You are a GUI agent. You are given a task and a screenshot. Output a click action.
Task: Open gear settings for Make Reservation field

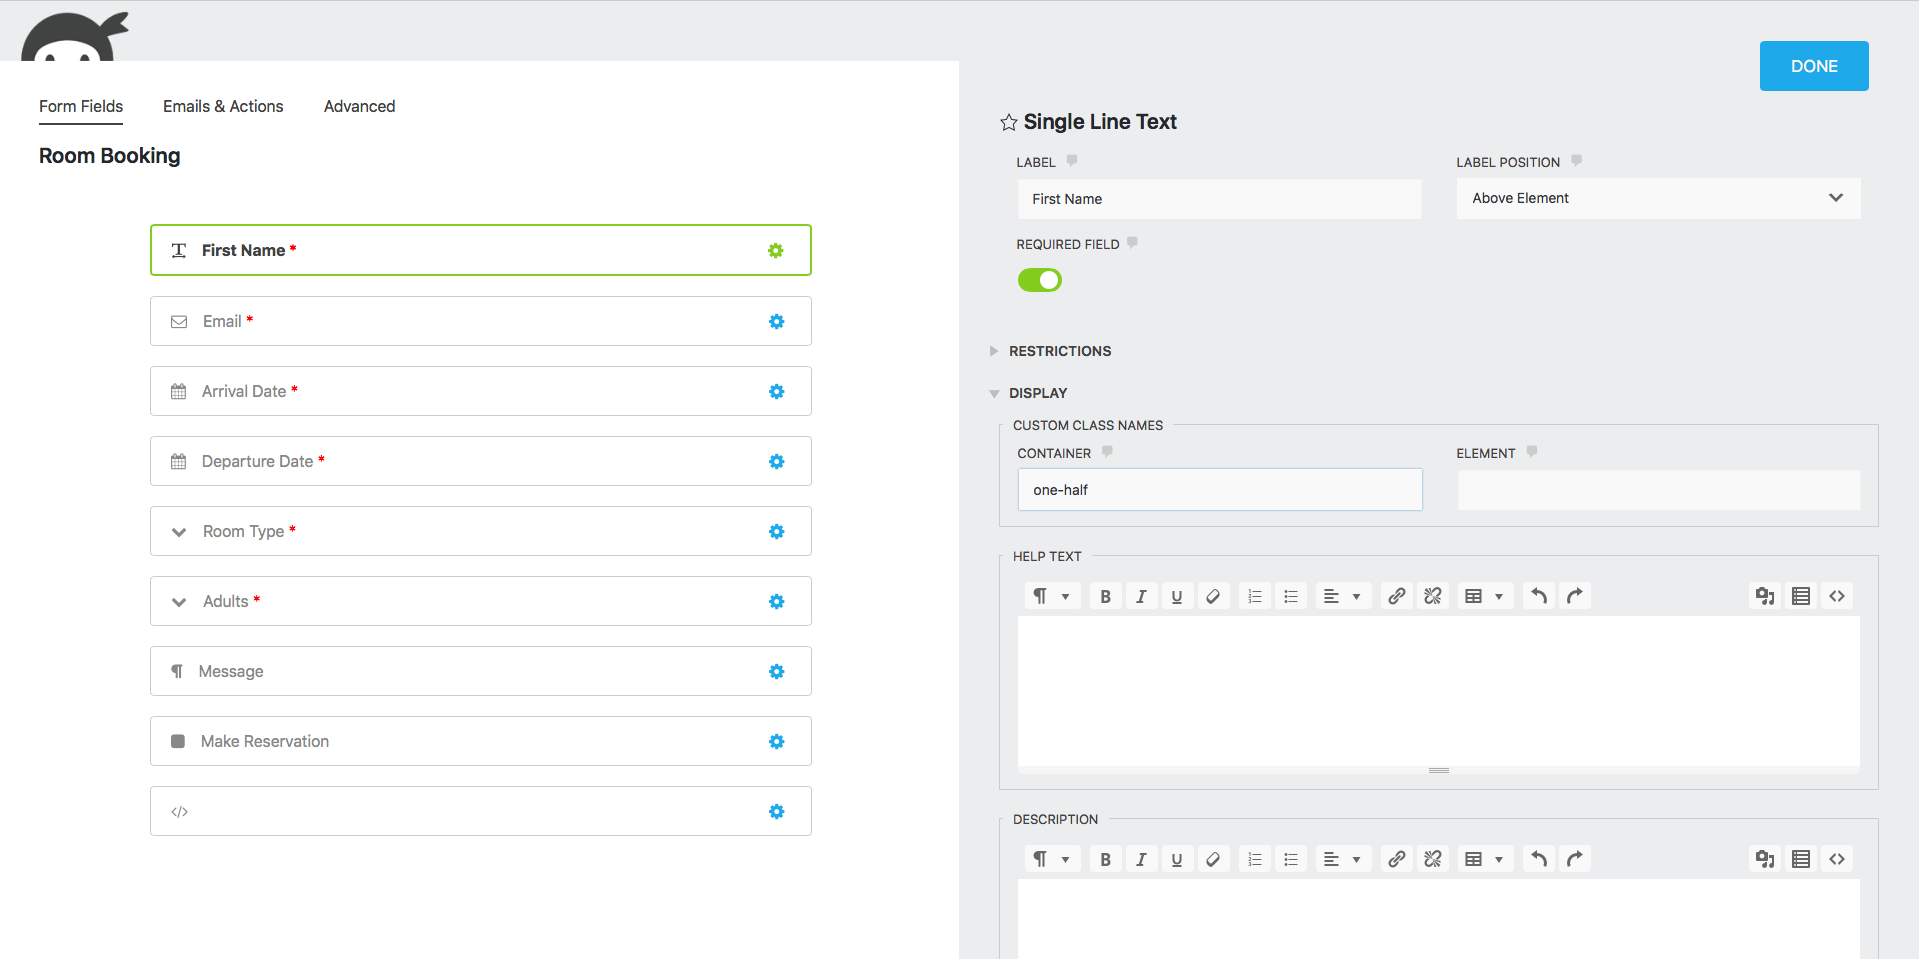click(x=776, y=741)
